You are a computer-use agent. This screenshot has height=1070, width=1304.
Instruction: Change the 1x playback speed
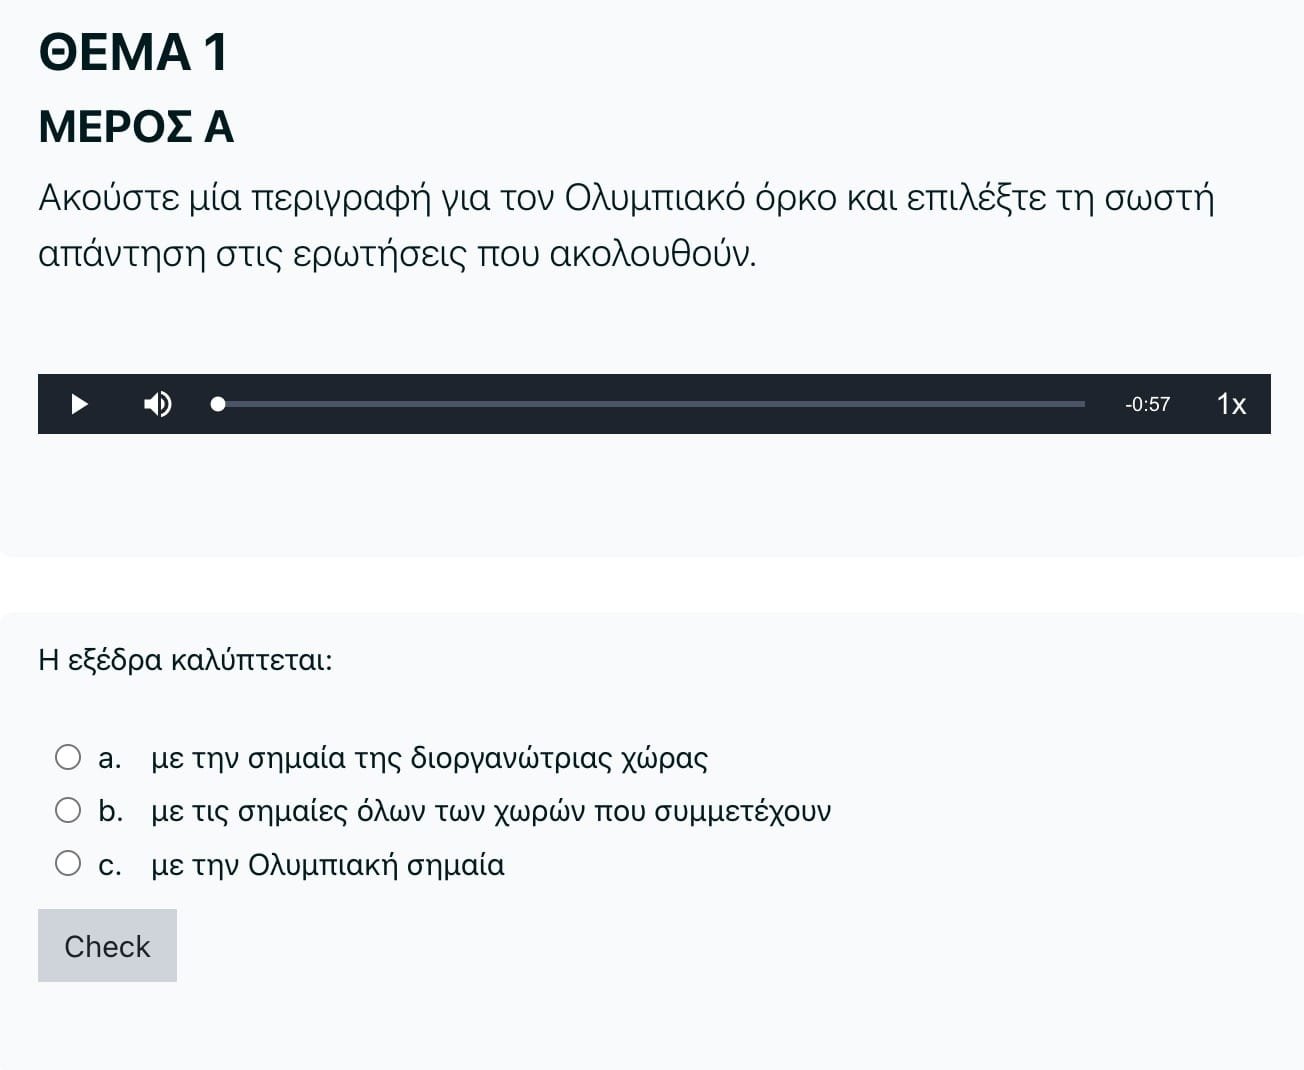[1231, 404]
